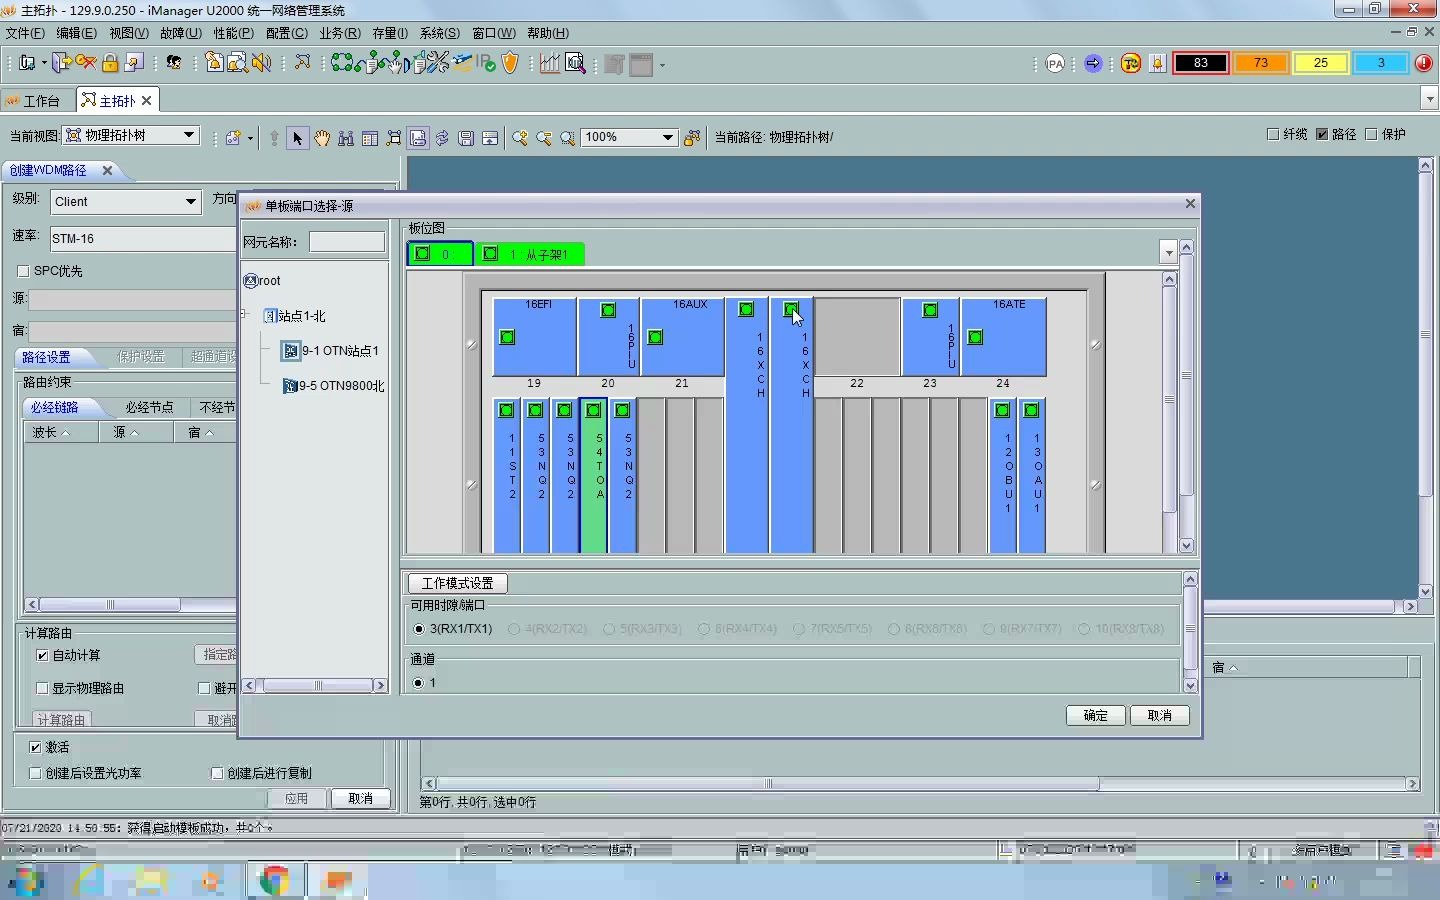Image resolution: width=1440 pixels, height=900 pixels.
Task: Open the 故障(U) menu
Action: click(180, 33)
